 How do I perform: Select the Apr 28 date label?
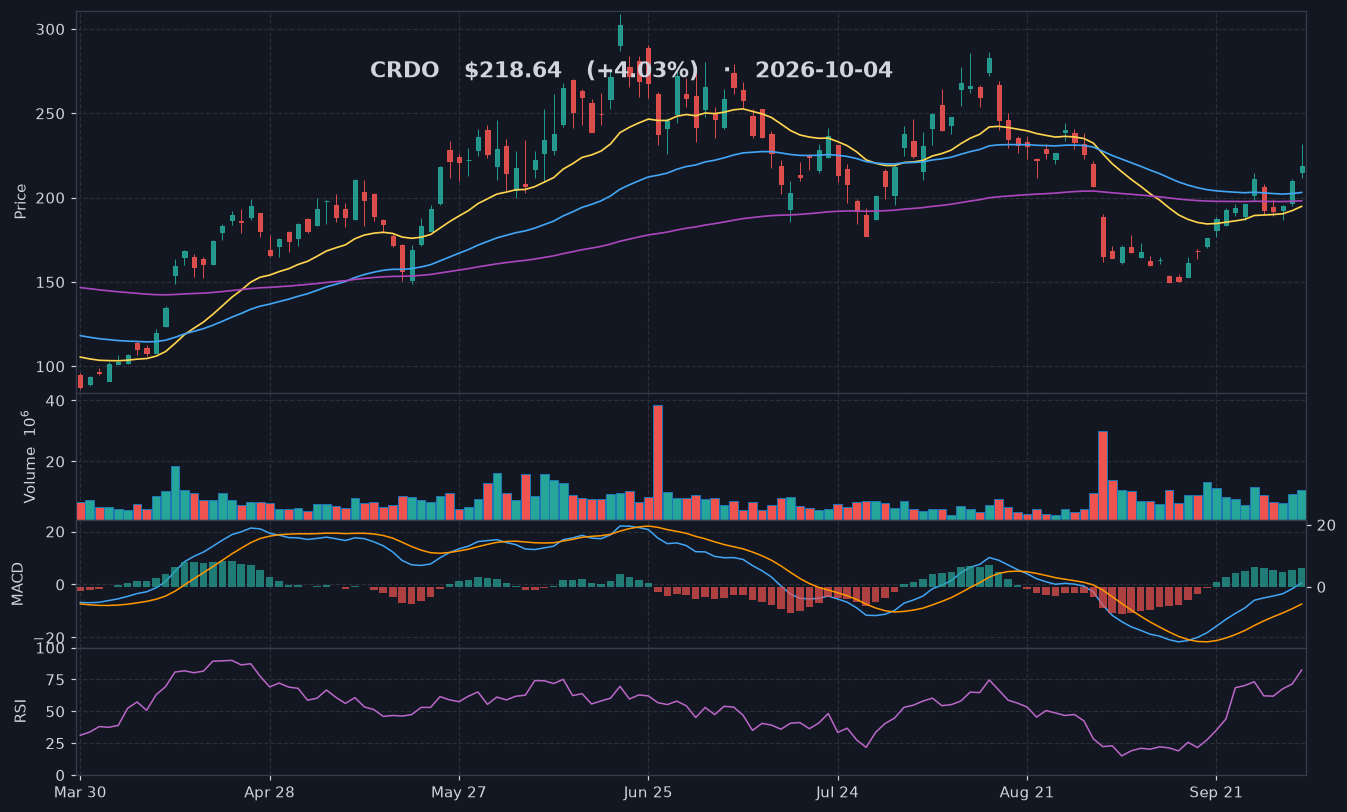click(x=270, y=794)
